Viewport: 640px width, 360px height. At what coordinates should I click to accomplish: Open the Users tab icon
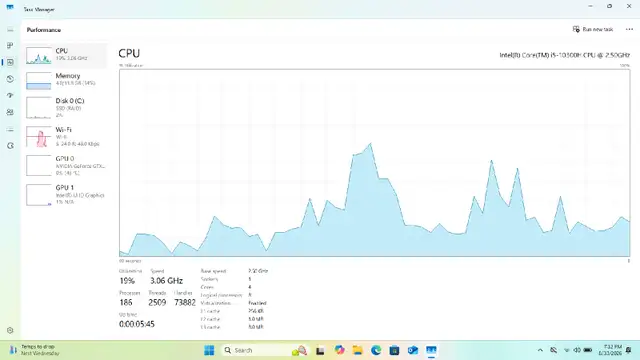[10, 112]
